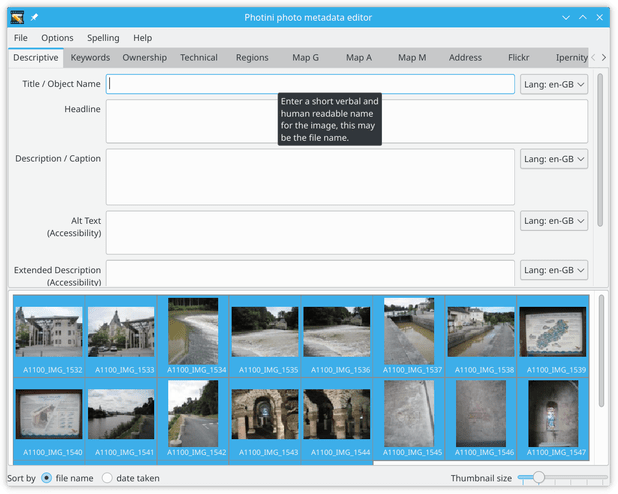Open the Alt Text language dropdown
The height and width of the screenshot is (494, 618).
coord(554,221)
